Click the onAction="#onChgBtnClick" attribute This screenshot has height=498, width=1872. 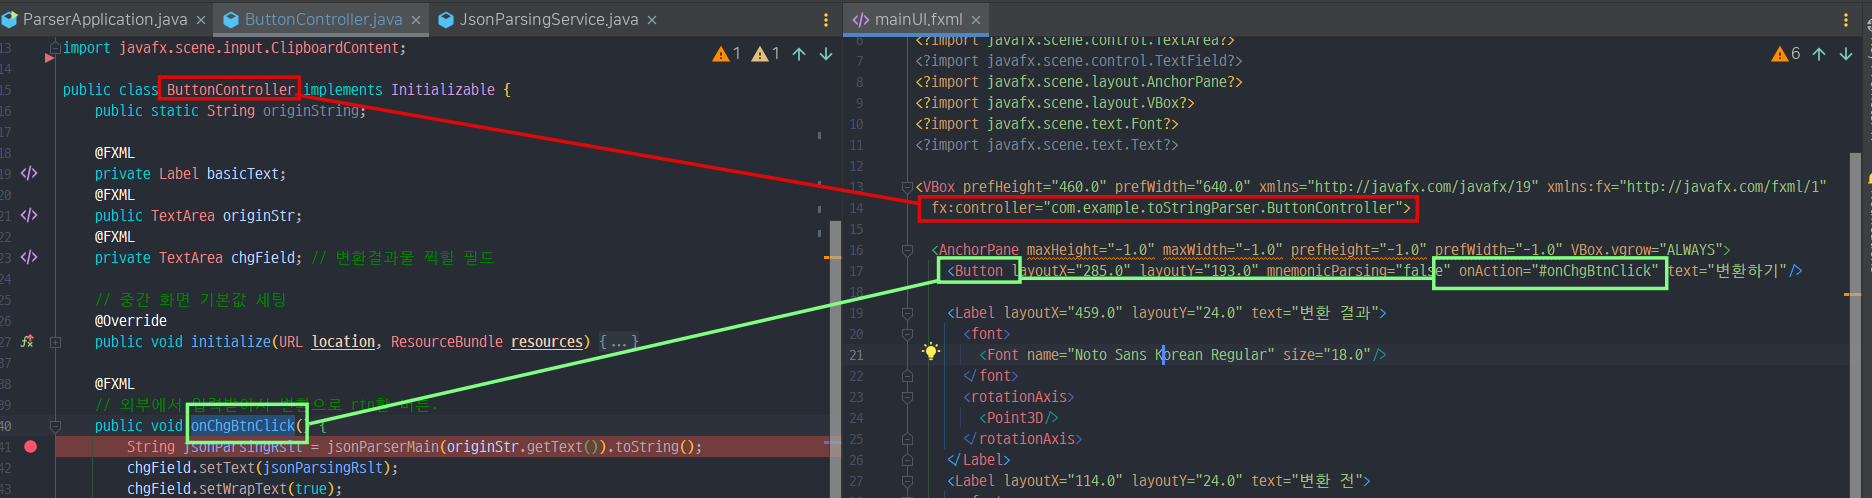[1559, 271]
